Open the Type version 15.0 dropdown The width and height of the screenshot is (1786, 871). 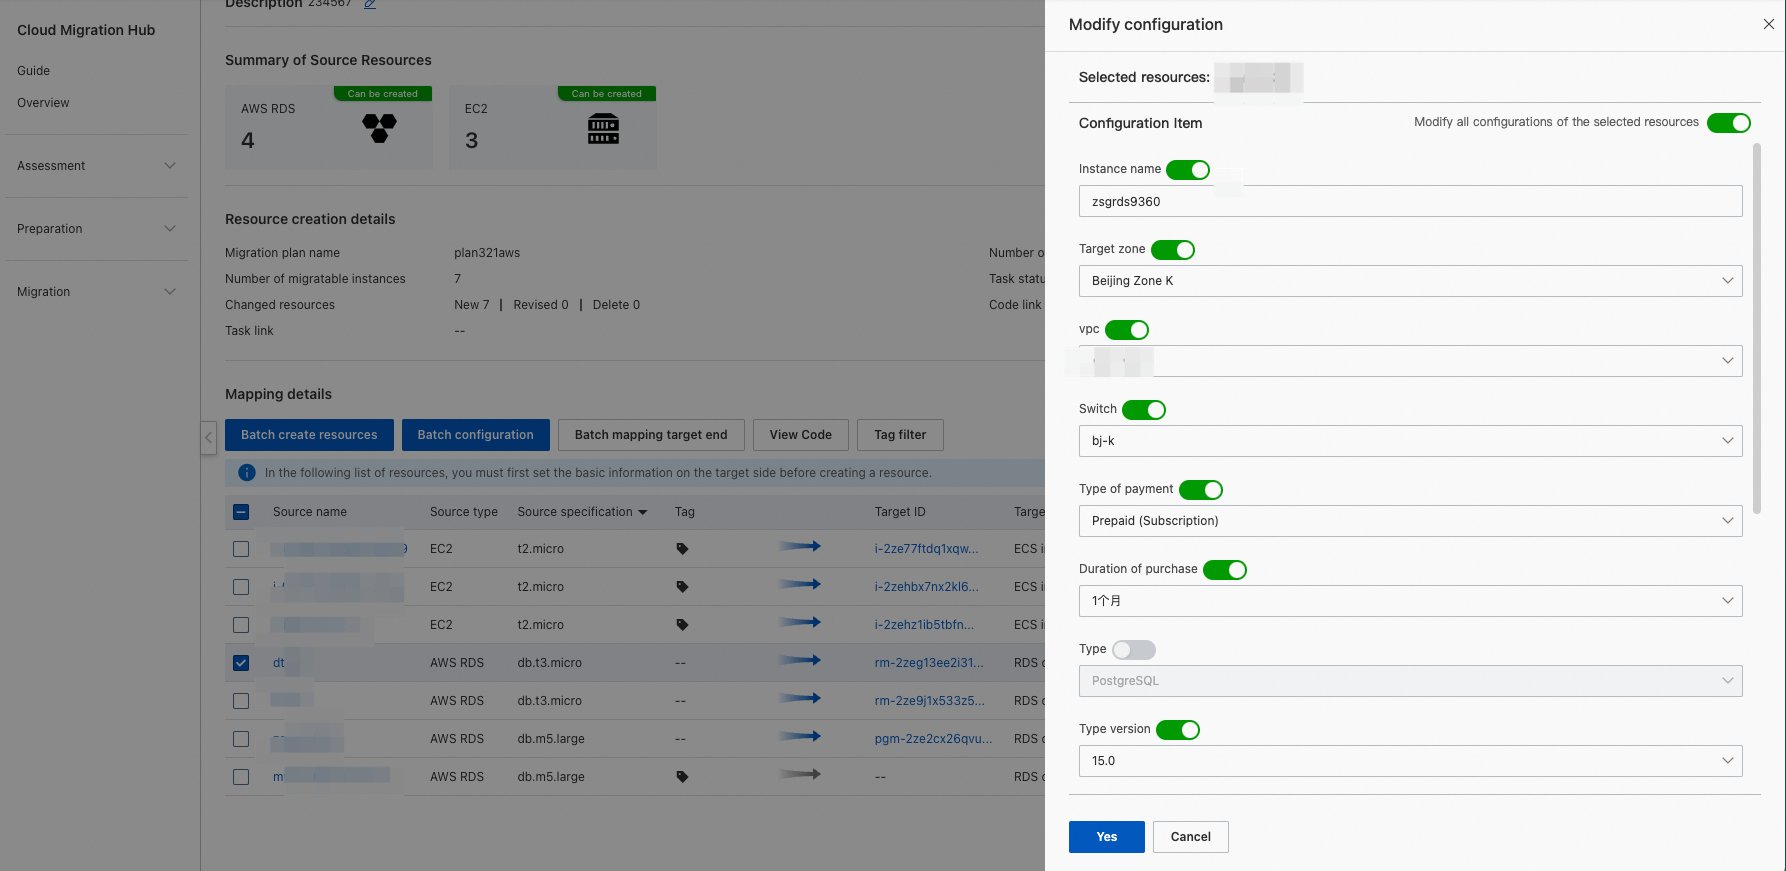click(1410, 761)
